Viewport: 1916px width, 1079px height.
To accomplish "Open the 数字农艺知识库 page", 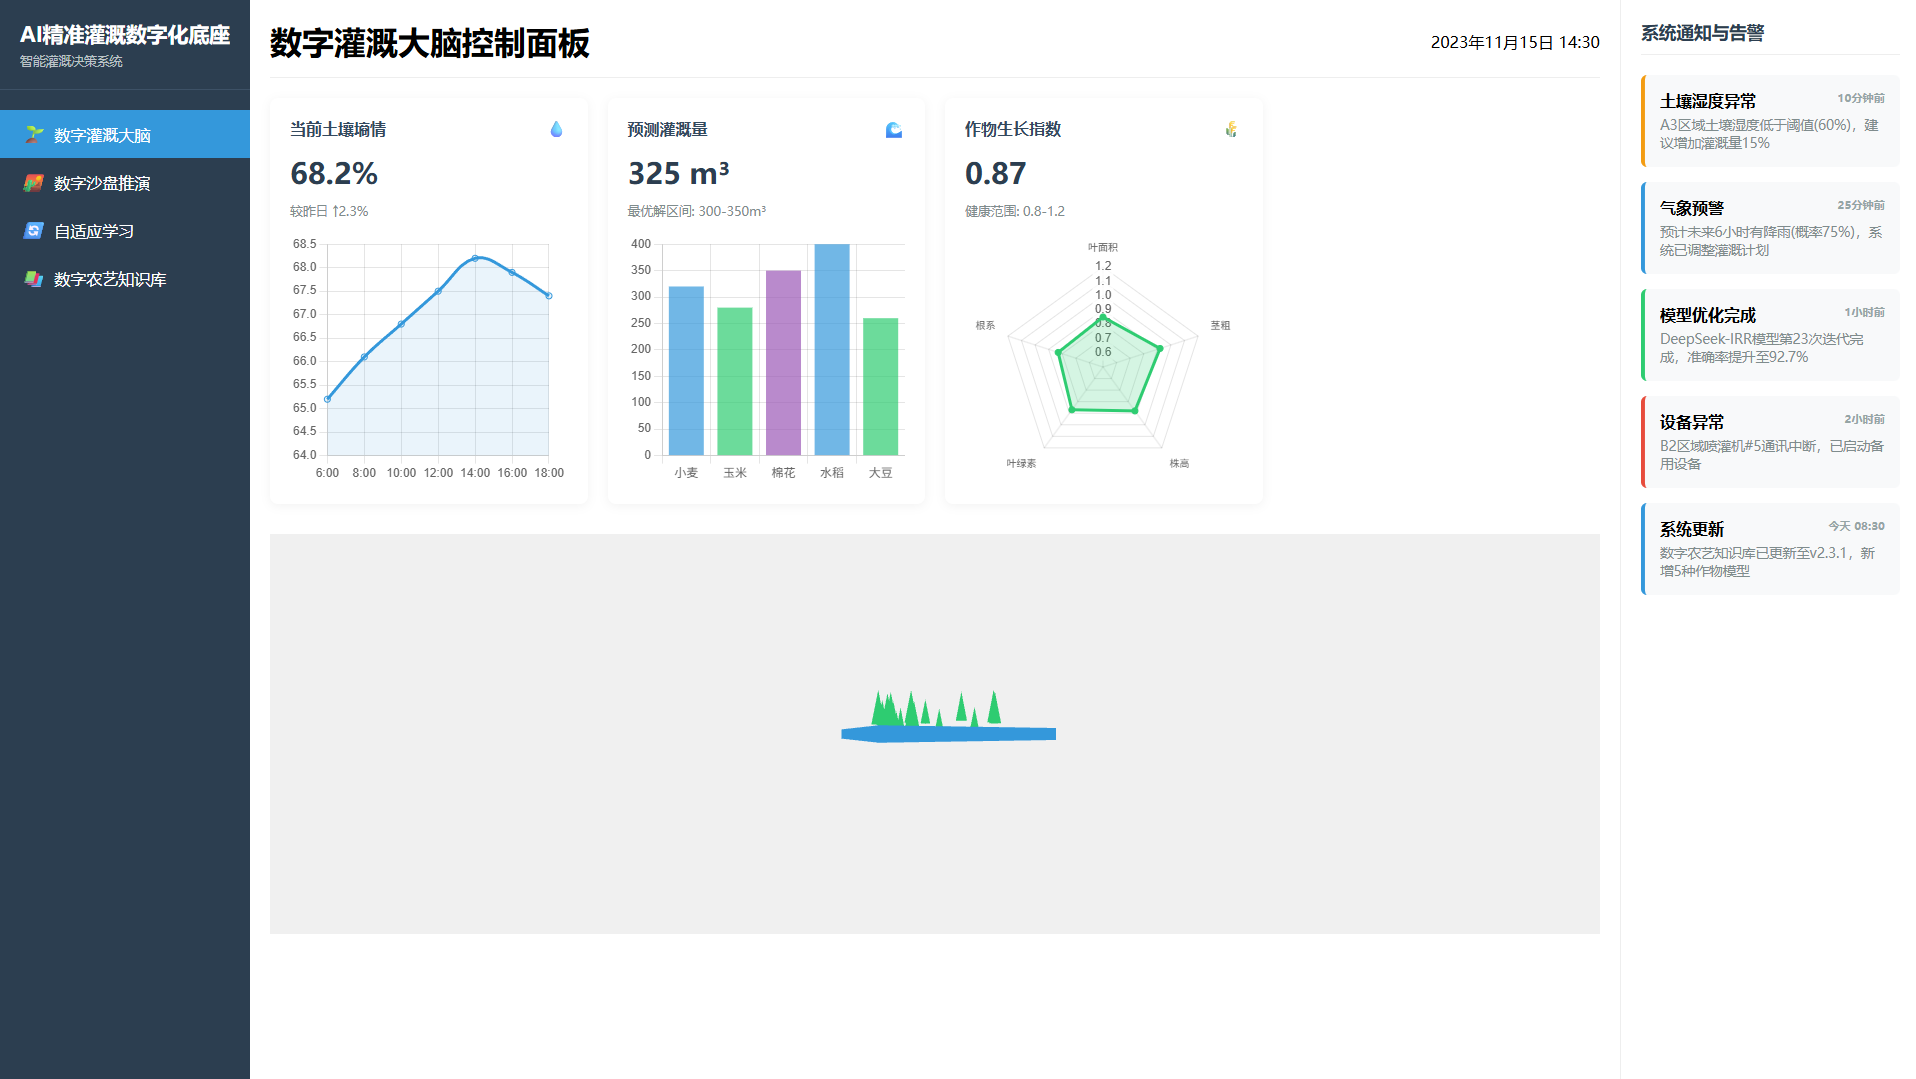I will (x=110, y=279).
